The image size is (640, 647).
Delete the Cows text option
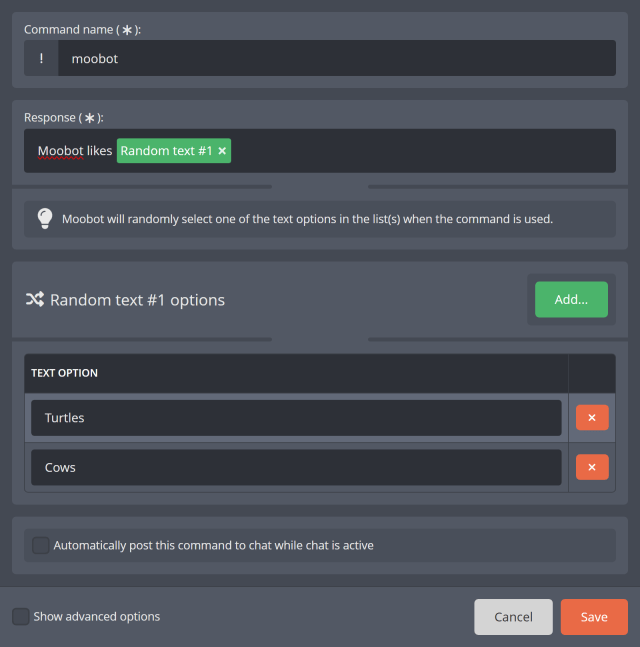(x=592, y=467)
